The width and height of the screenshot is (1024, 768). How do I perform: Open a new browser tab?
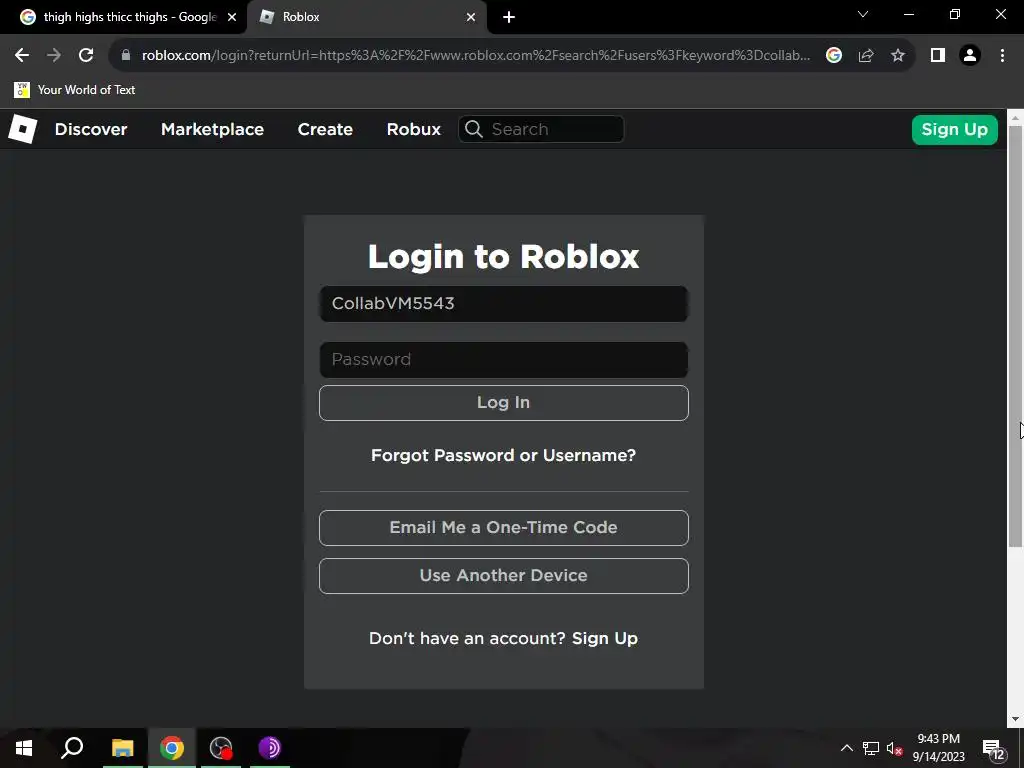pyautogui.click(x=509, y=18)
